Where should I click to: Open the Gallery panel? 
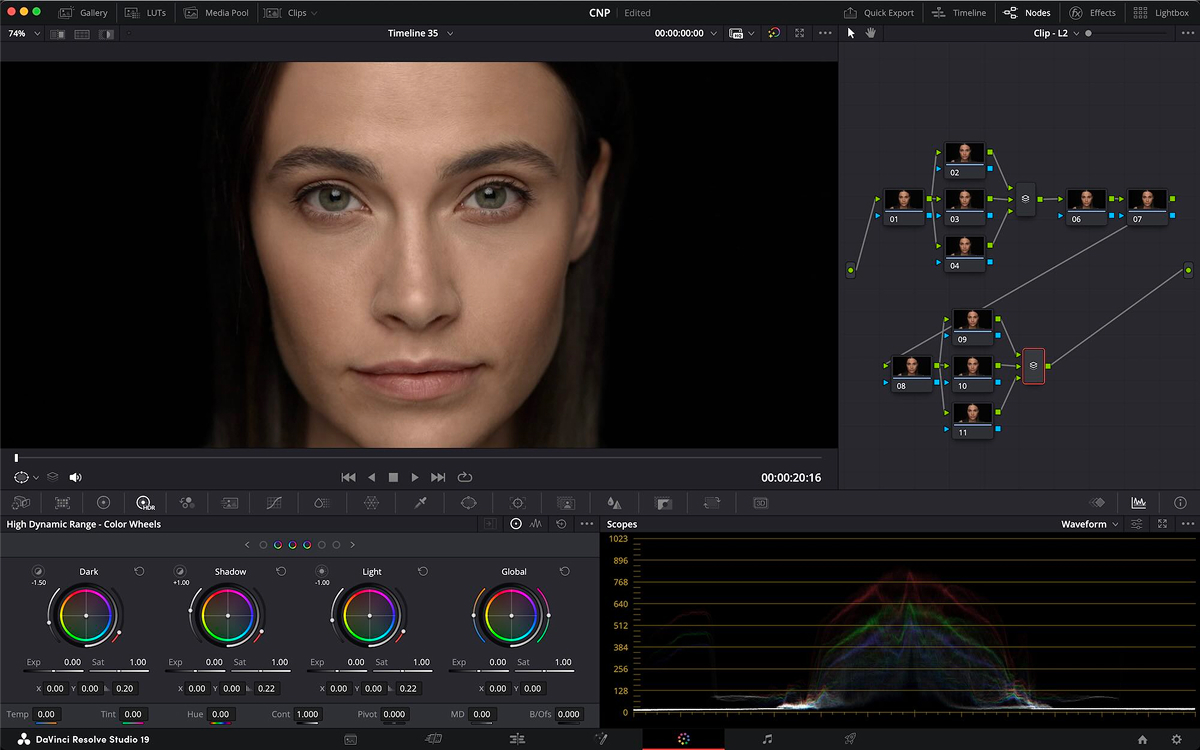[x=84, y=13]
